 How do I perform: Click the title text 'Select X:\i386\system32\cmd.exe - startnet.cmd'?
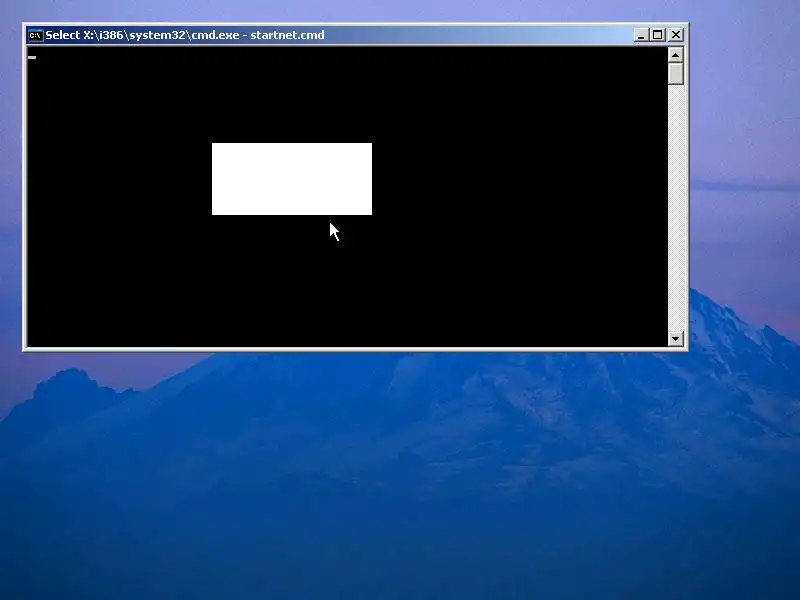(185, 35)
